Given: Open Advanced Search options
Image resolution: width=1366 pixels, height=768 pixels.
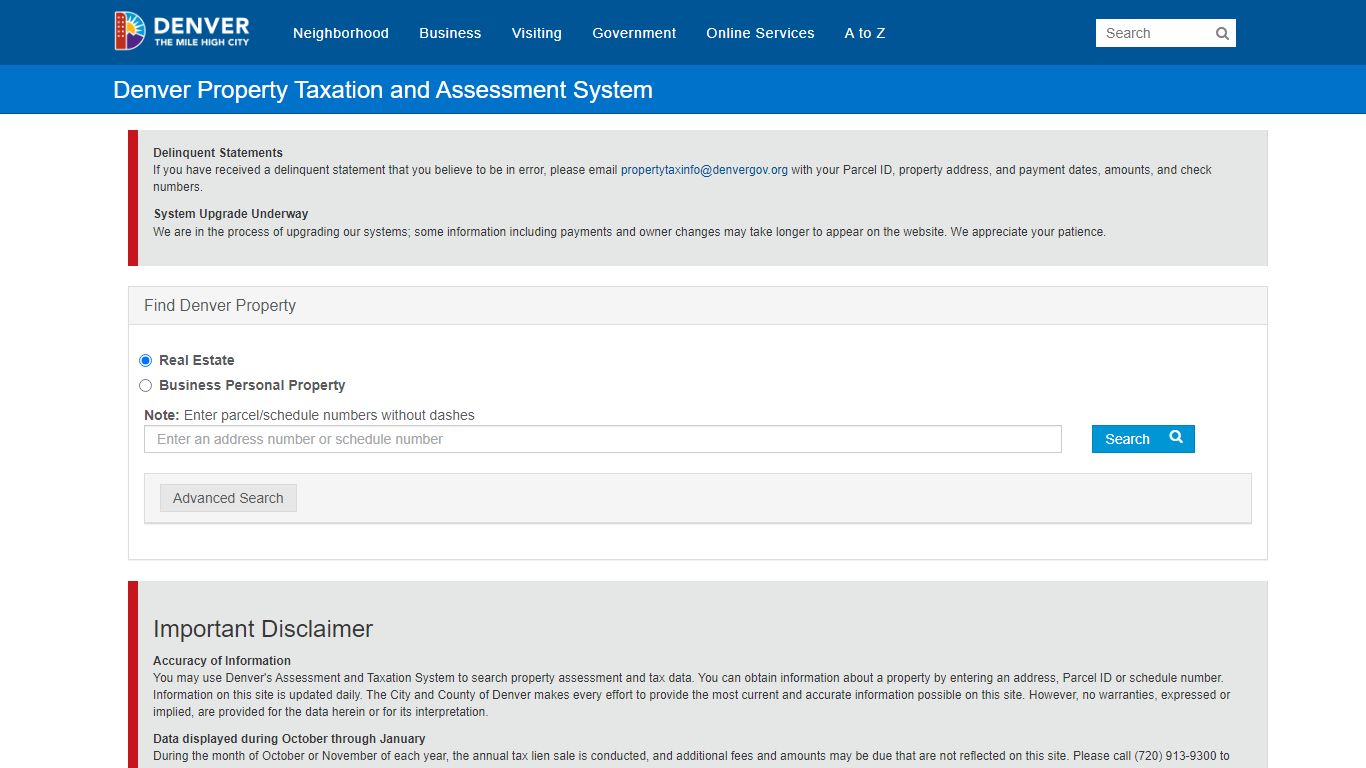Looking at the screenshot, I should tap(228, 498).
